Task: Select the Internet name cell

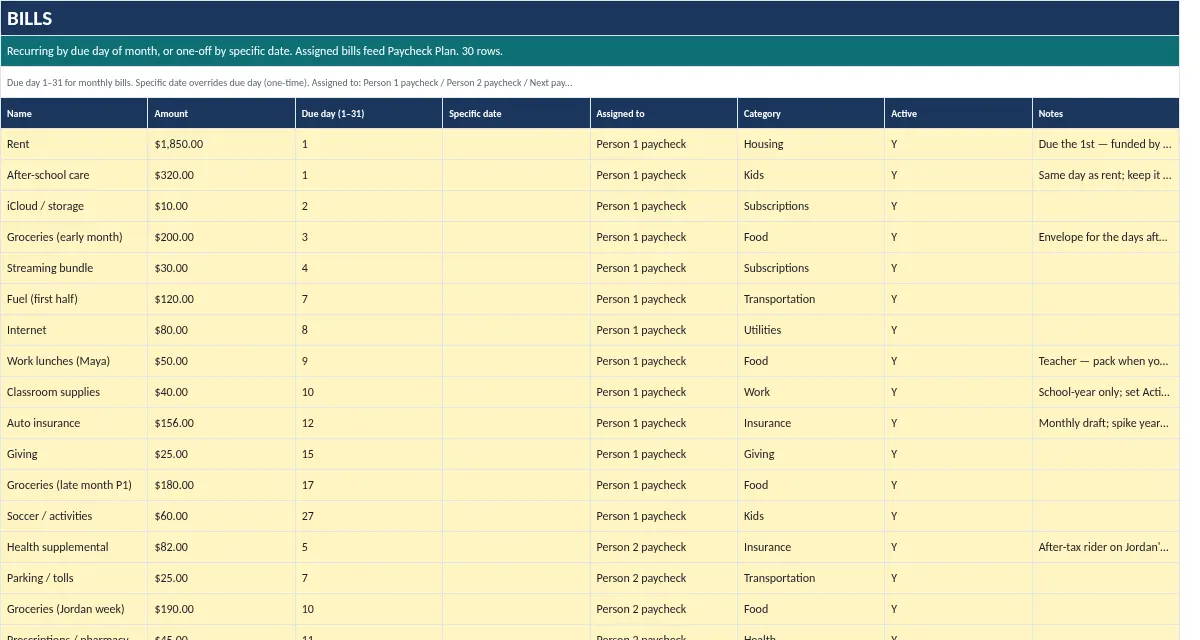Action: tap(74, 330)
